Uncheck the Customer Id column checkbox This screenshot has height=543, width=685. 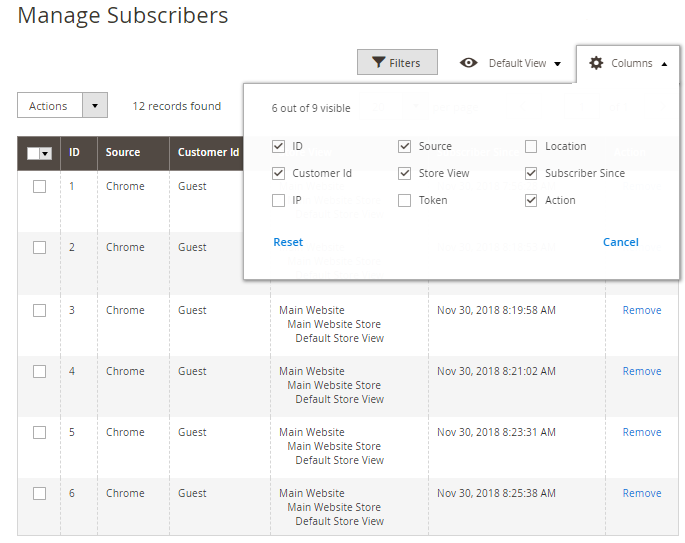[x=279, y=174]
